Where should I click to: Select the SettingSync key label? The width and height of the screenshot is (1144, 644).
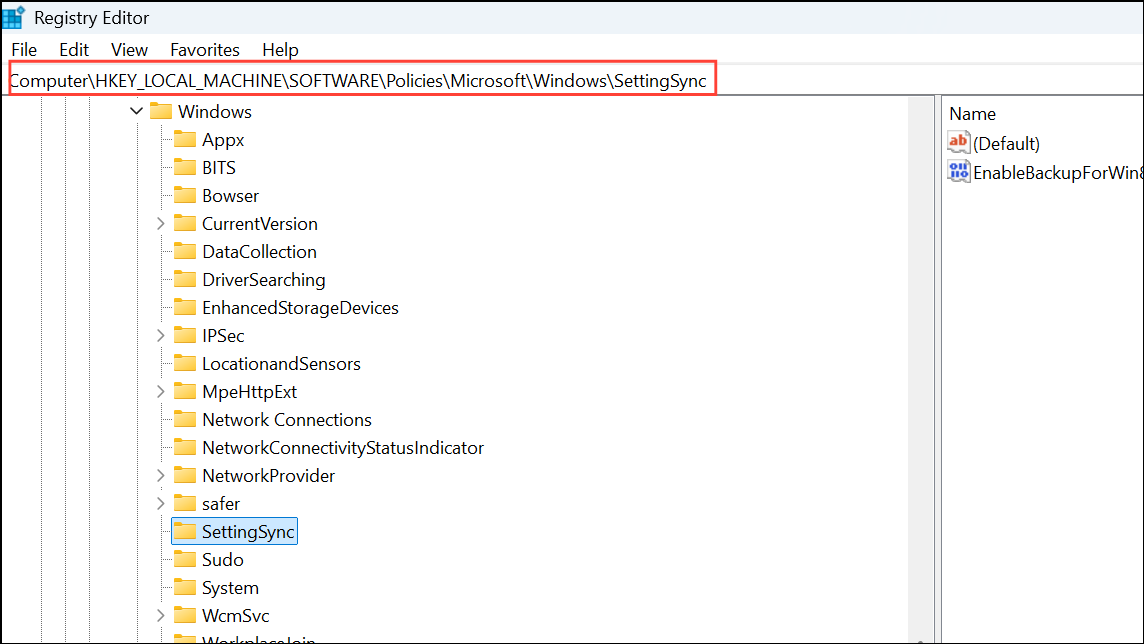coord(248,532)
